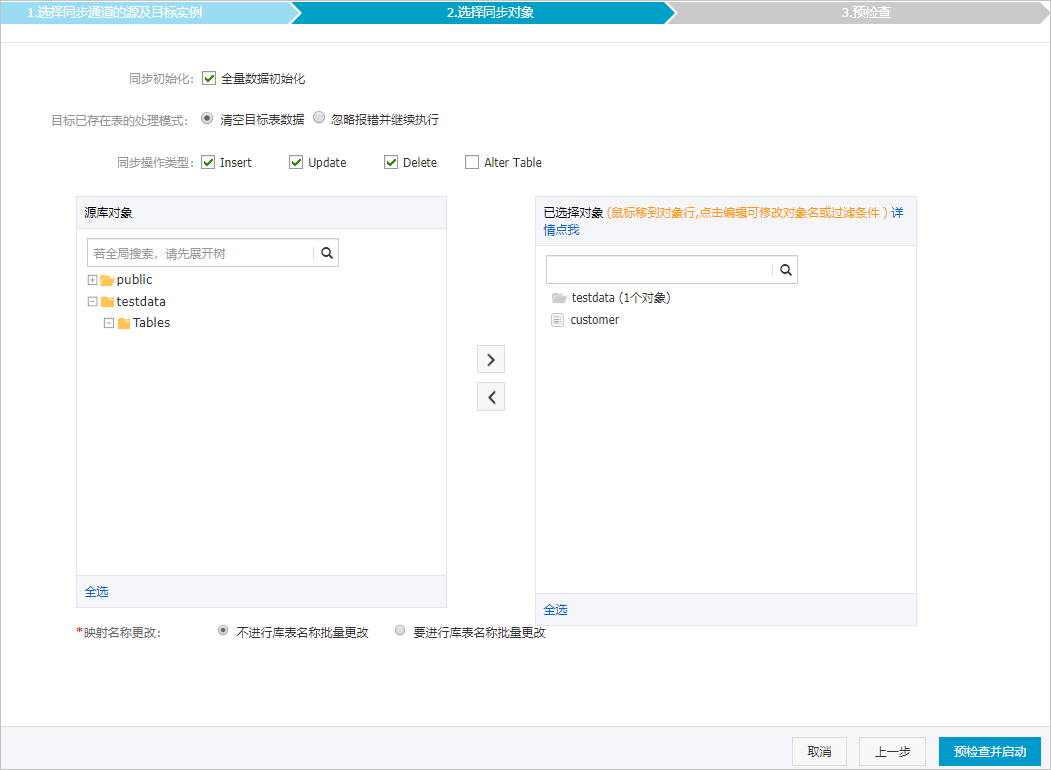Click the source testdata folder icon
This screenshot has width=1051, height=770.
107,302
